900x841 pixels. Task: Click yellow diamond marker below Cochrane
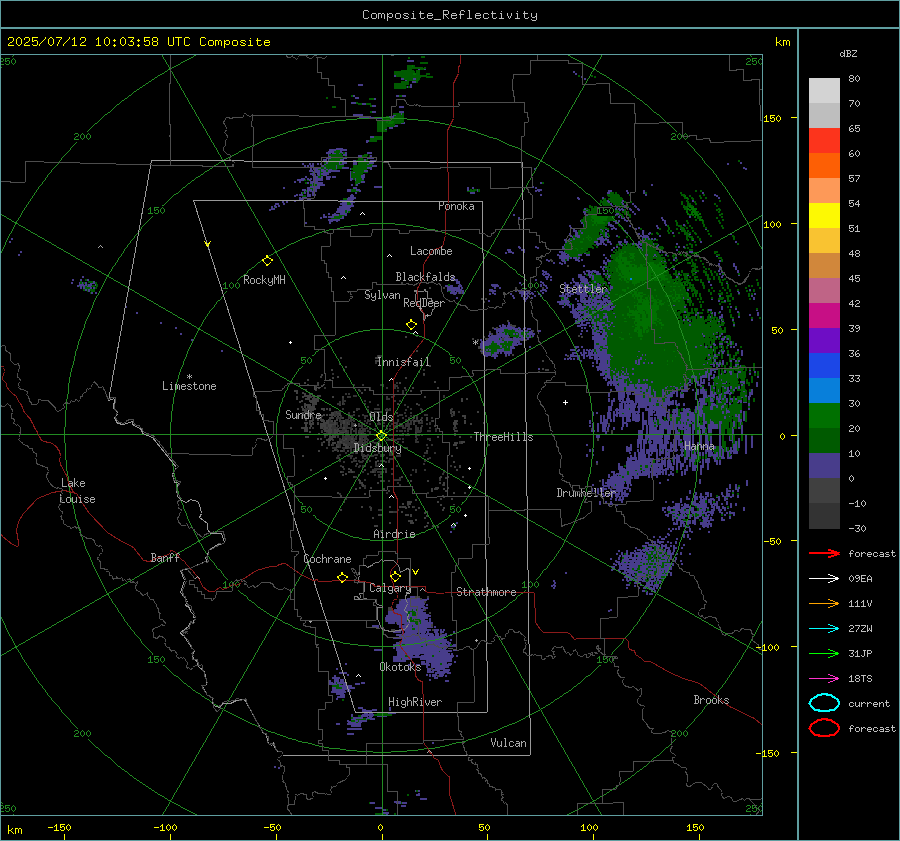342,578
